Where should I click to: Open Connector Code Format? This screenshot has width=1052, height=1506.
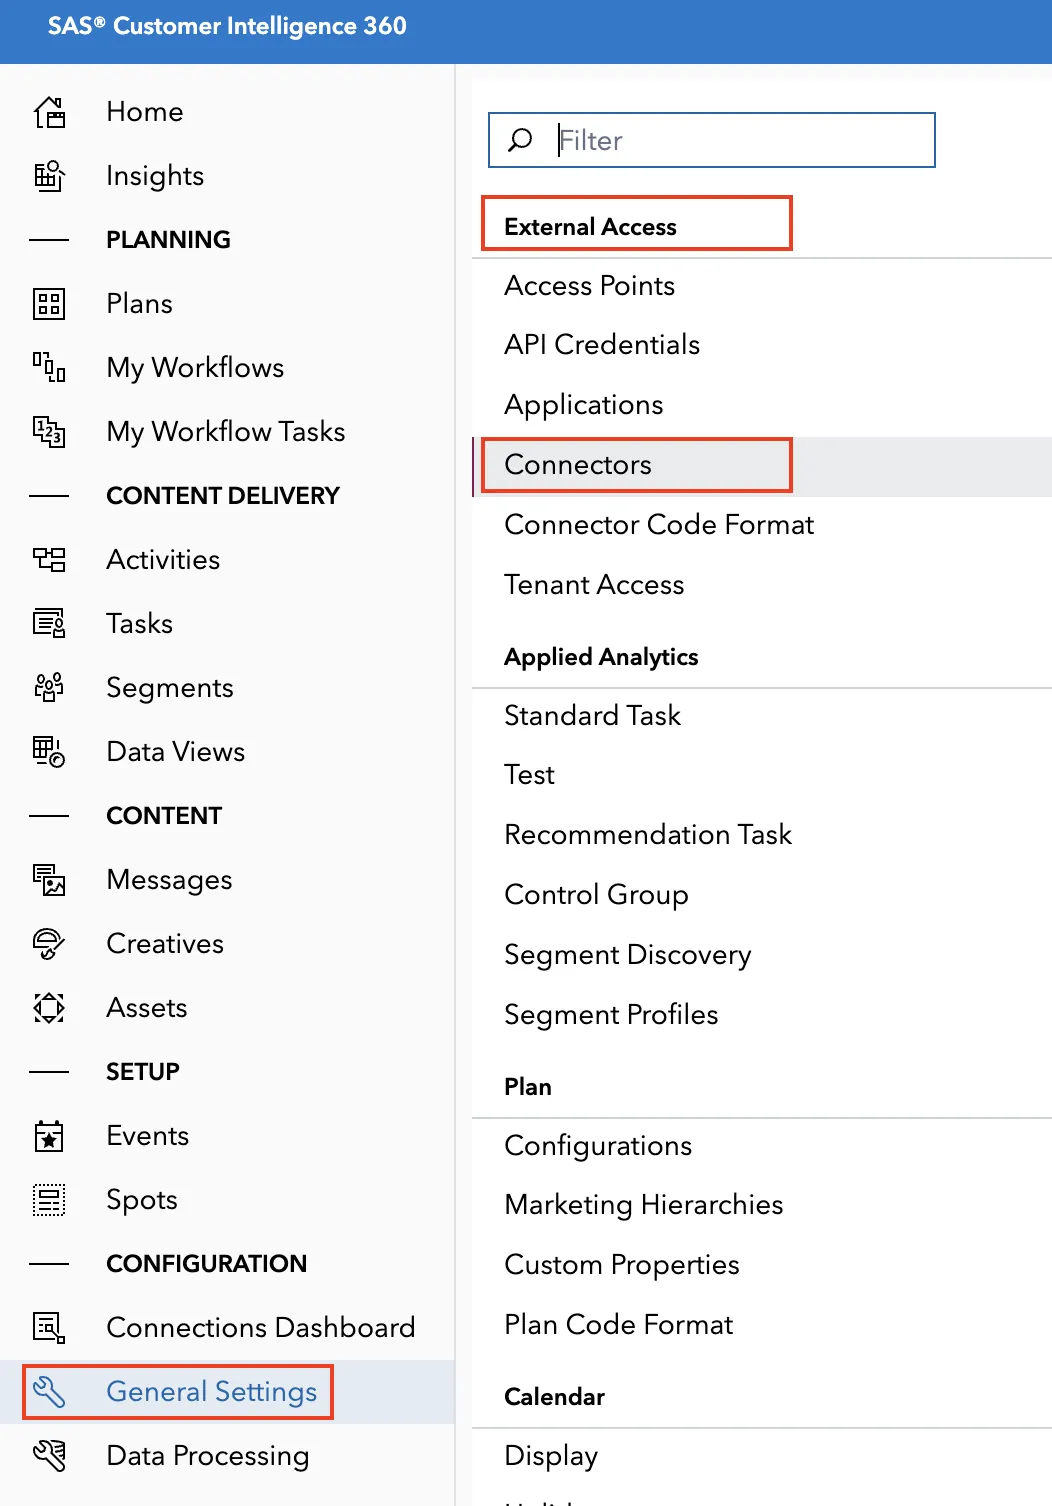[x=659, y=525]
